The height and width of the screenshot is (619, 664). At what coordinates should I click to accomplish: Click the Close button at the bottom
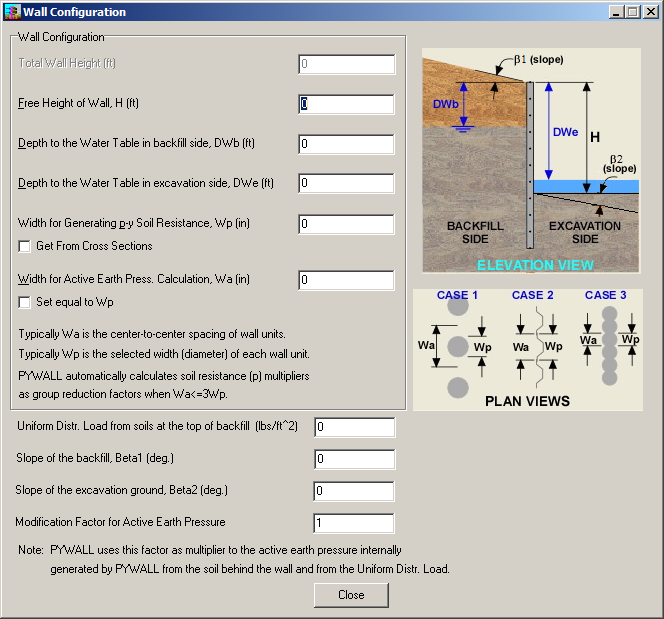[x=351, y=594]
